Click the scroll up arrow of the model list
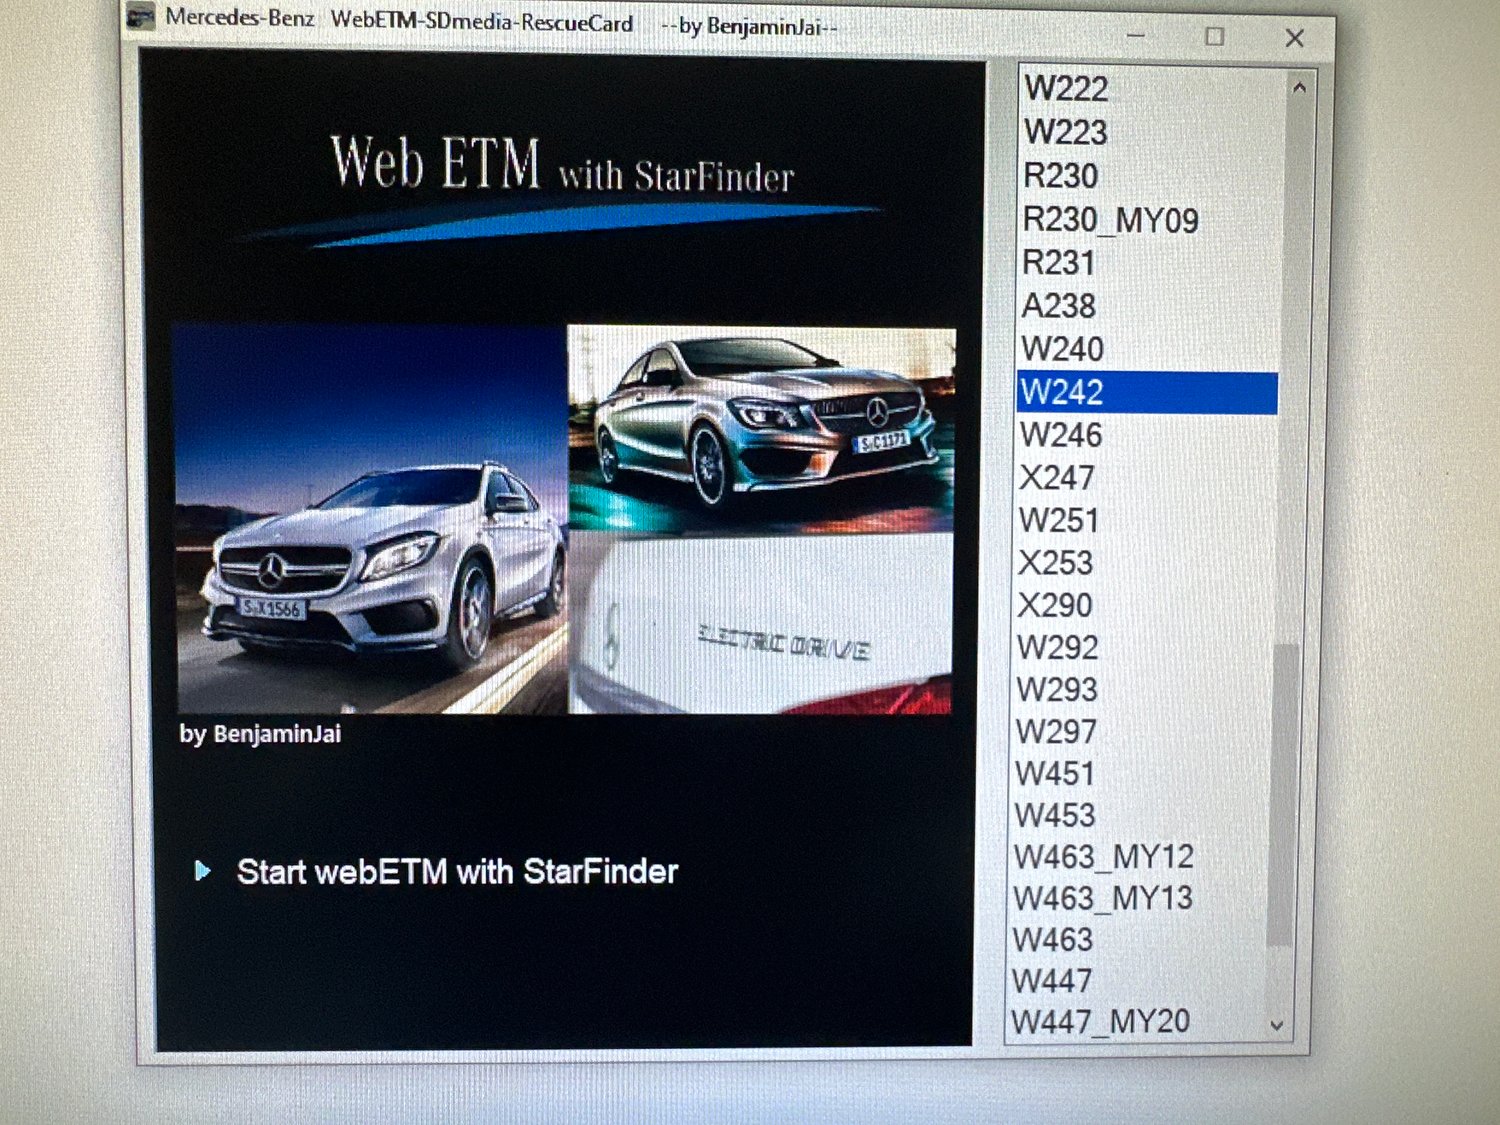Image resolution: width=1500 pixels, height=1125 pixels. (x=1299, y=88)
